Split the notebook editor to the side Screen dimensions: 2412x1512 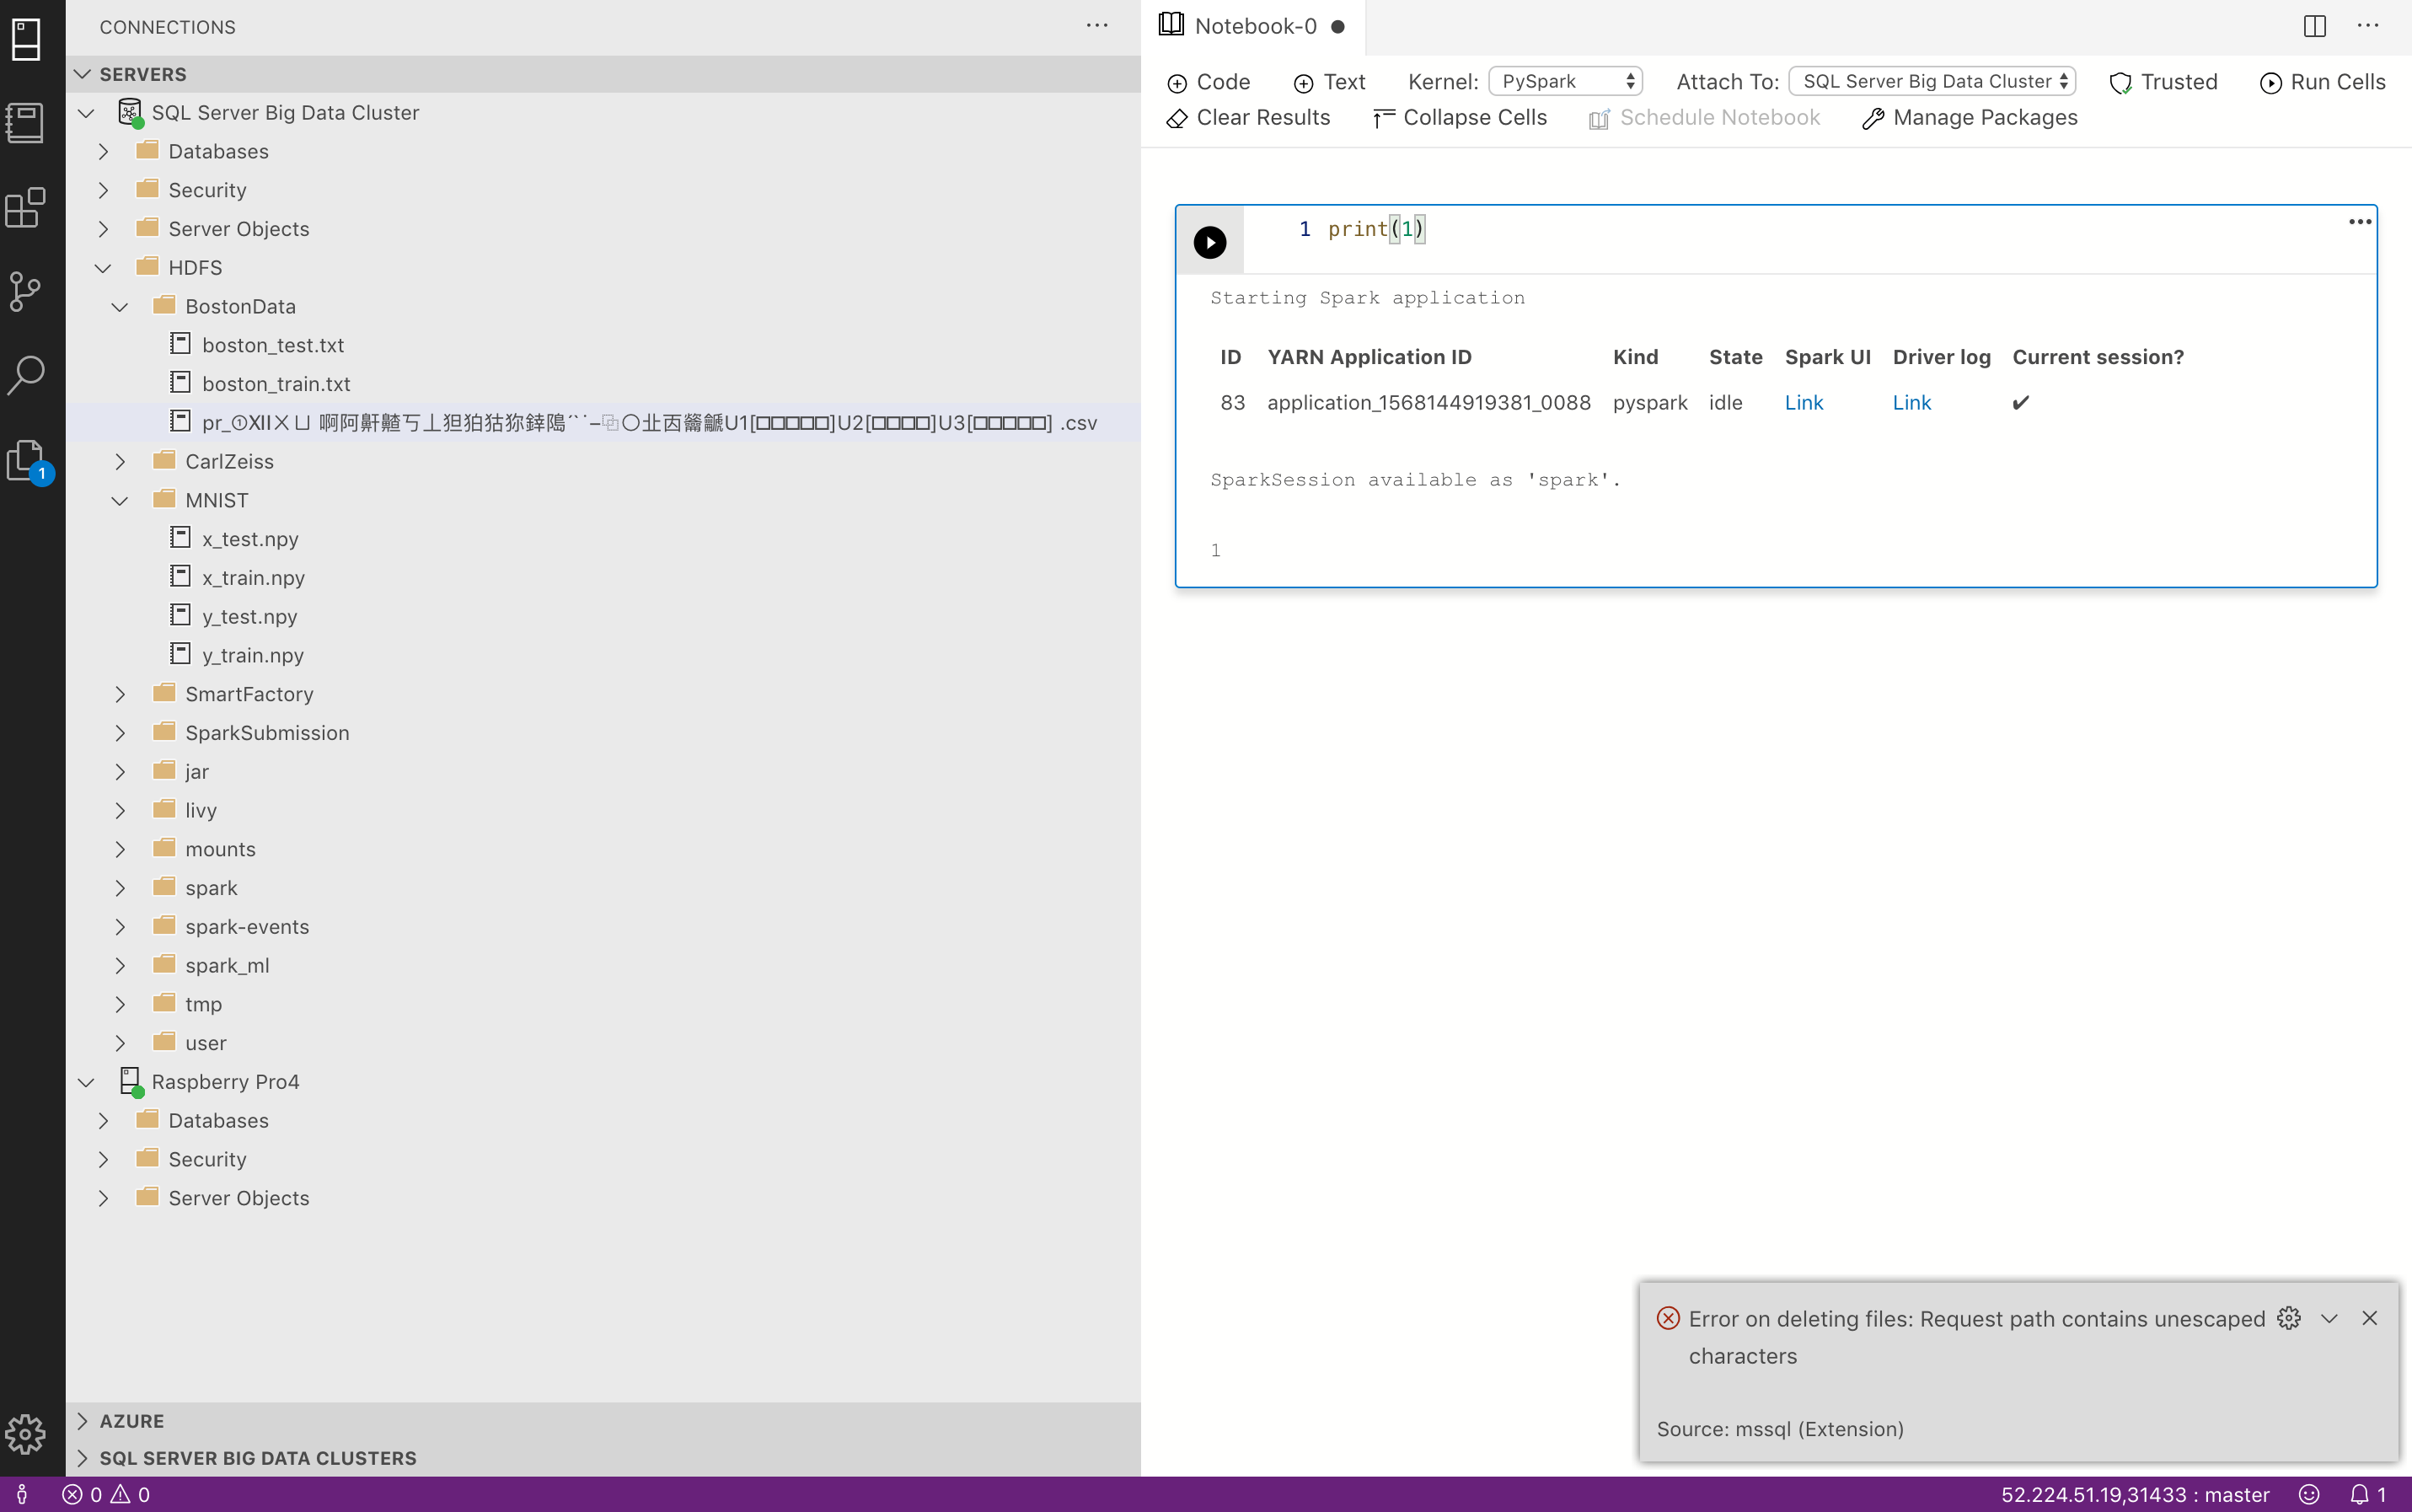[x=2314, y=27]
